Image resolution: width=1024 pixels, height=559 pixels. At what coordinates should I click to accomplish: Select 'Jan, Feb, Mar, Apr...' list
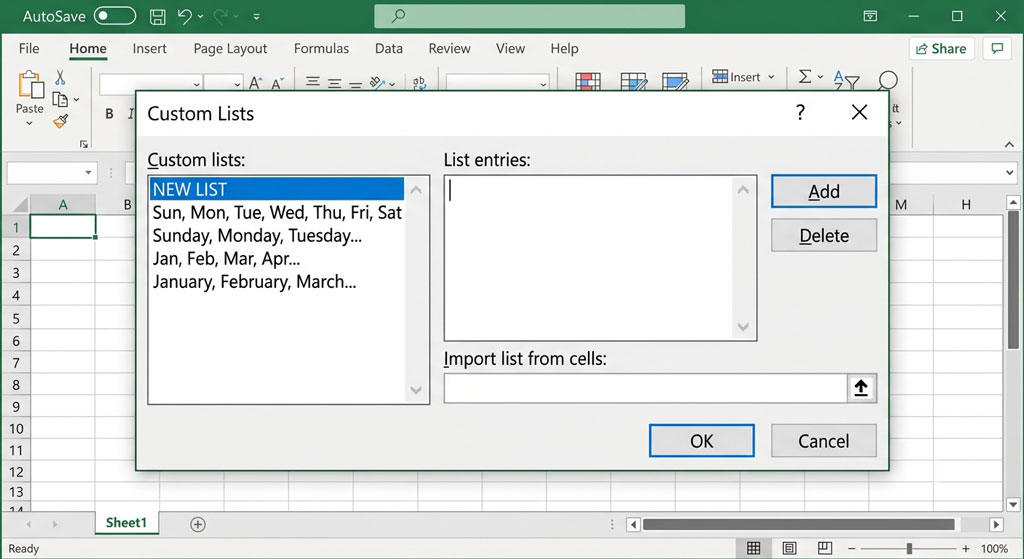[x=227, y=259]
